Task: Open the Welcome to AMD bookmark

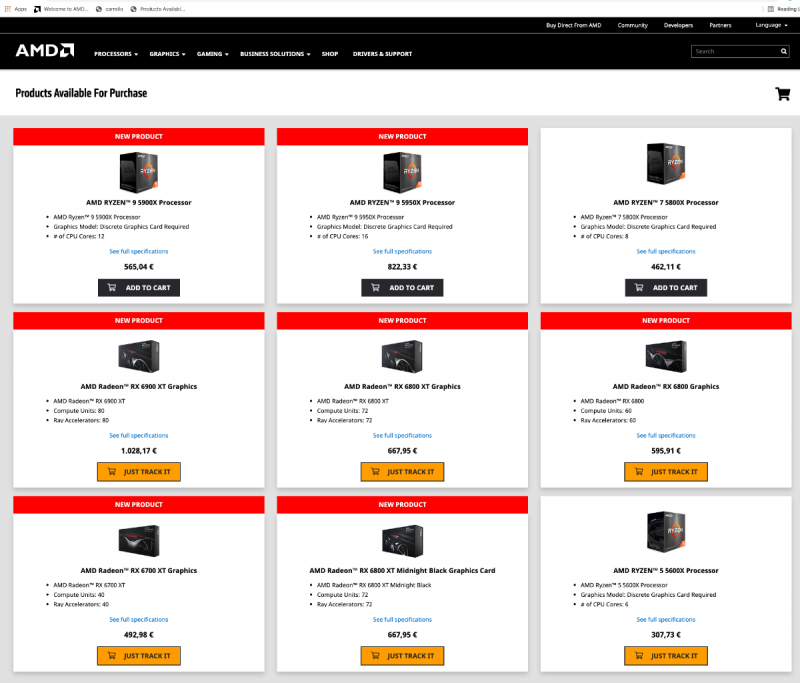Action: pos(61,9)
